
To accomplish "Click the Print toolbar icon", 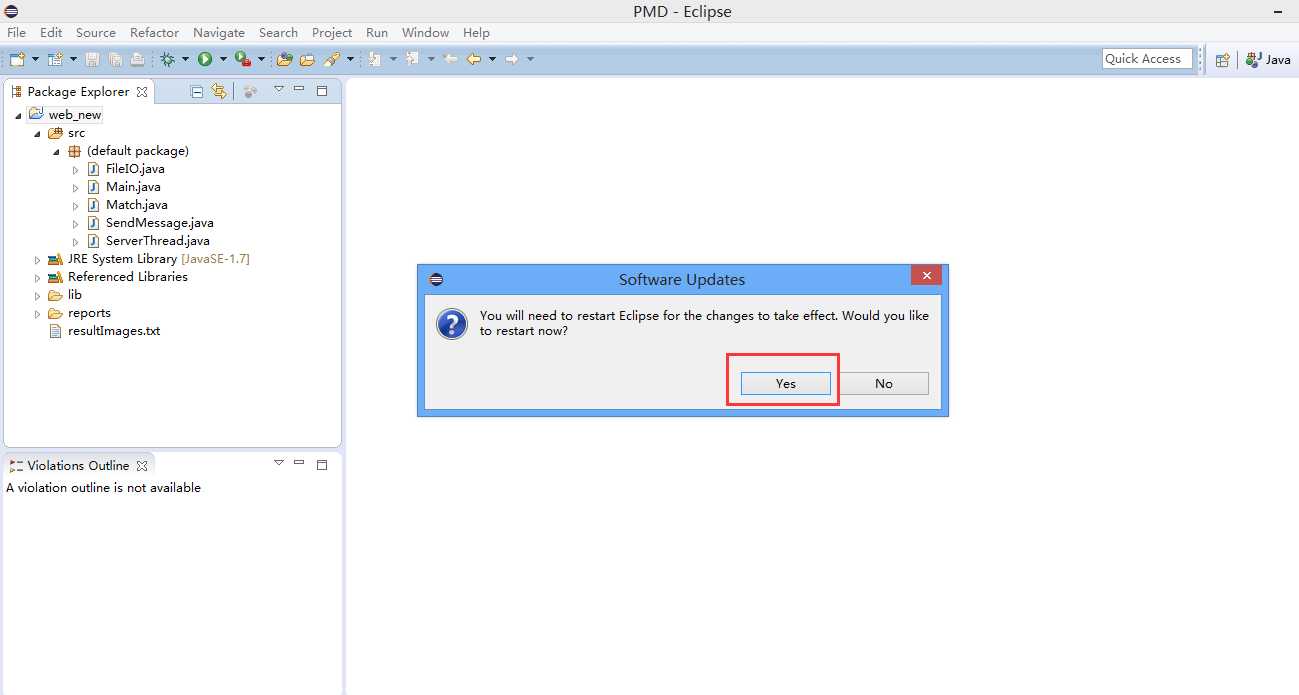I will click(x=137, y=59).
